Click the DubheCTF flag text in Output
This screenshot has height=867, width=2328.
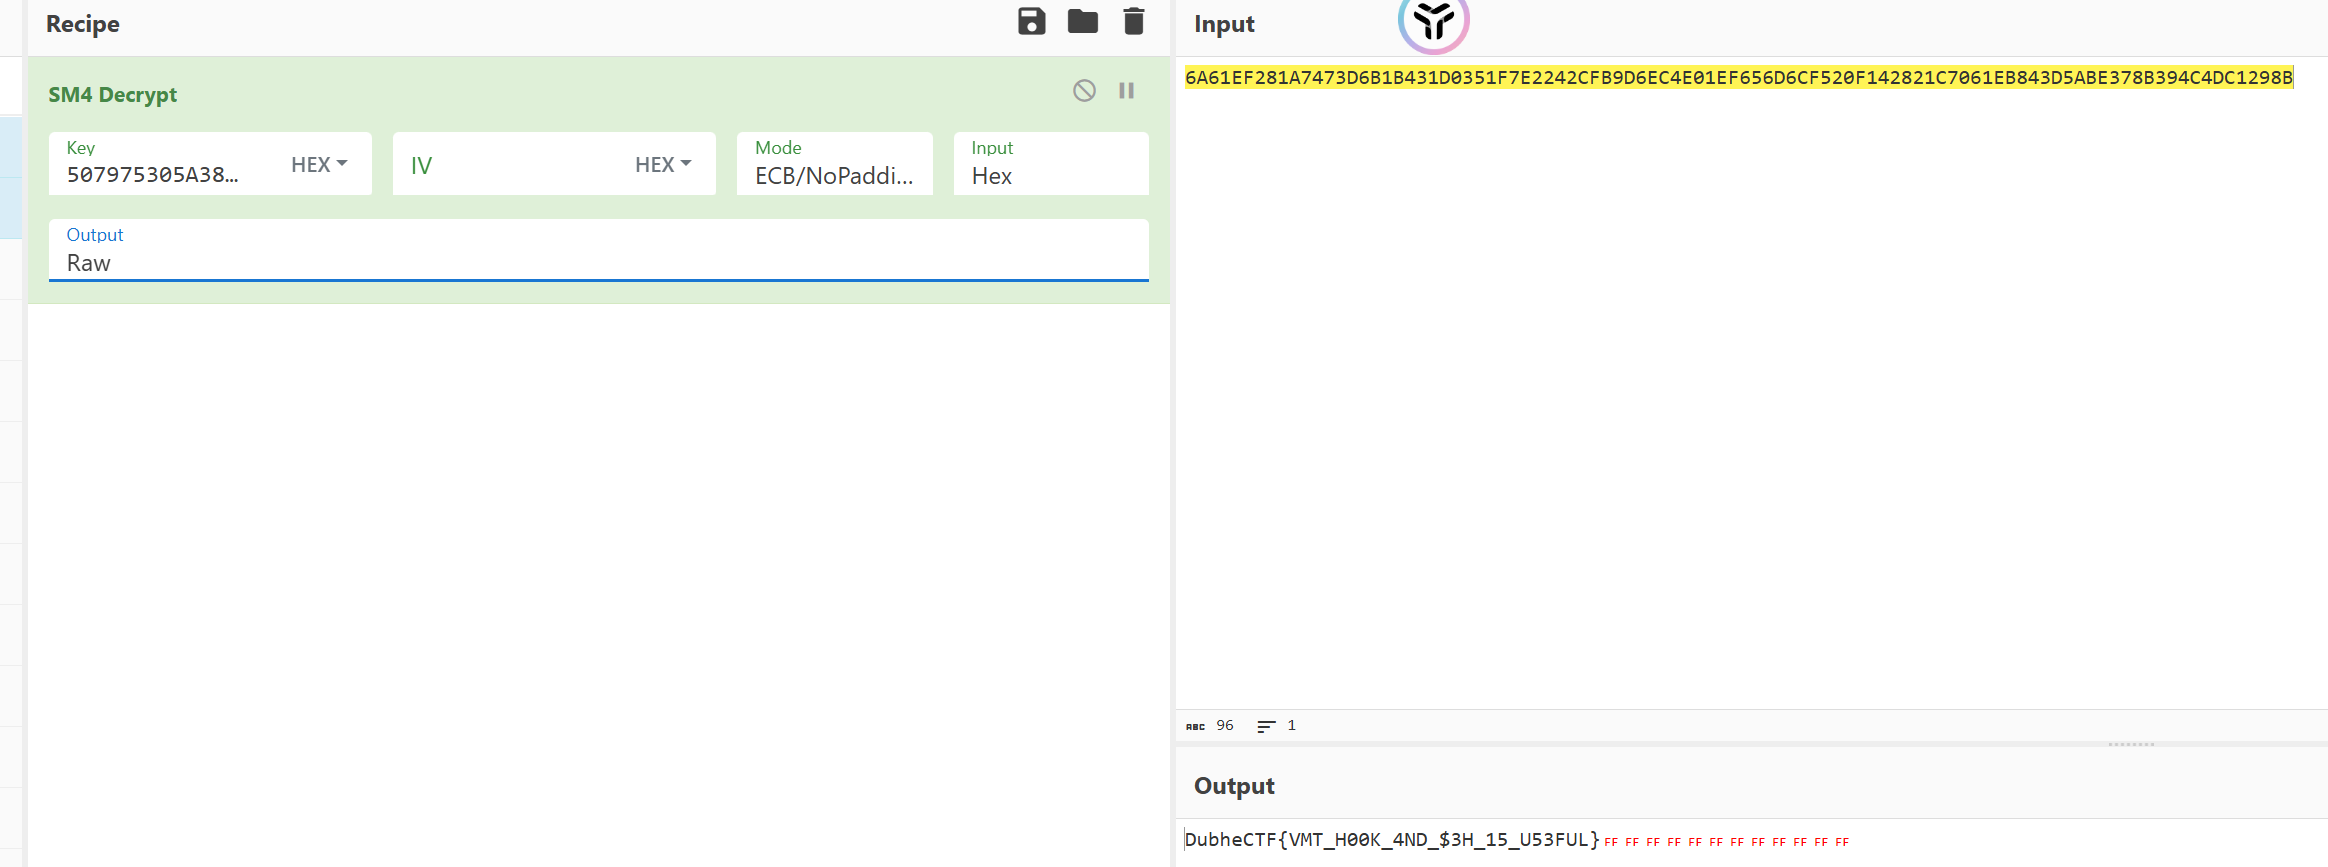click(x=1391, y=840)
